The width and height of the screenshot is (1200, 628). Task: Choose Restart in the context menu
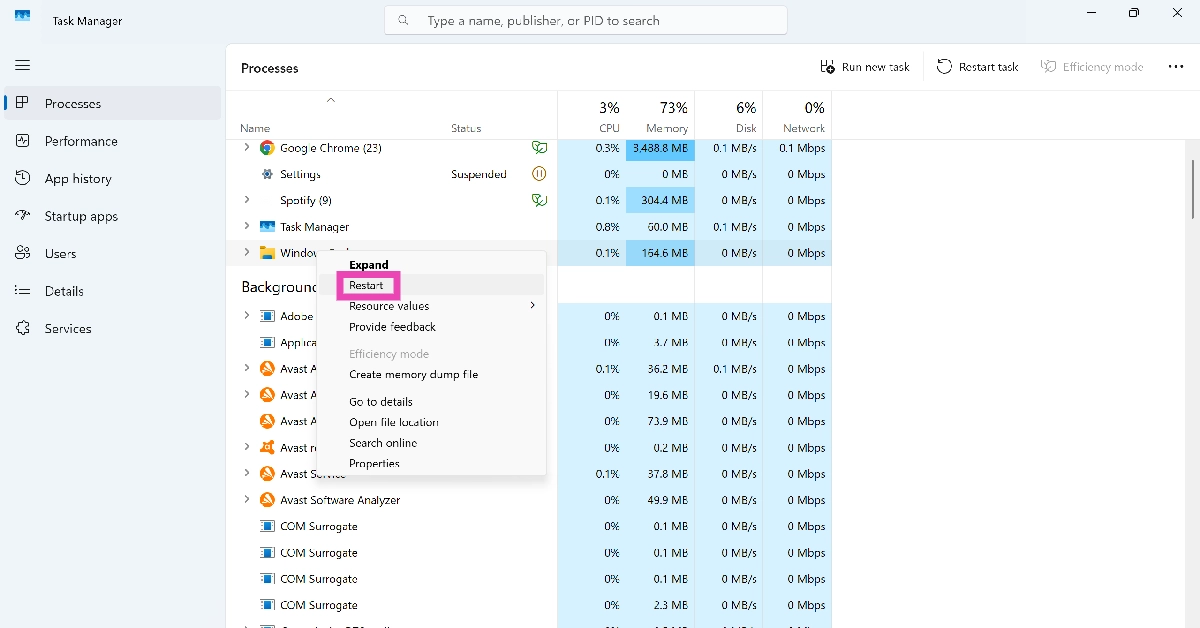[x=366, y=285]
